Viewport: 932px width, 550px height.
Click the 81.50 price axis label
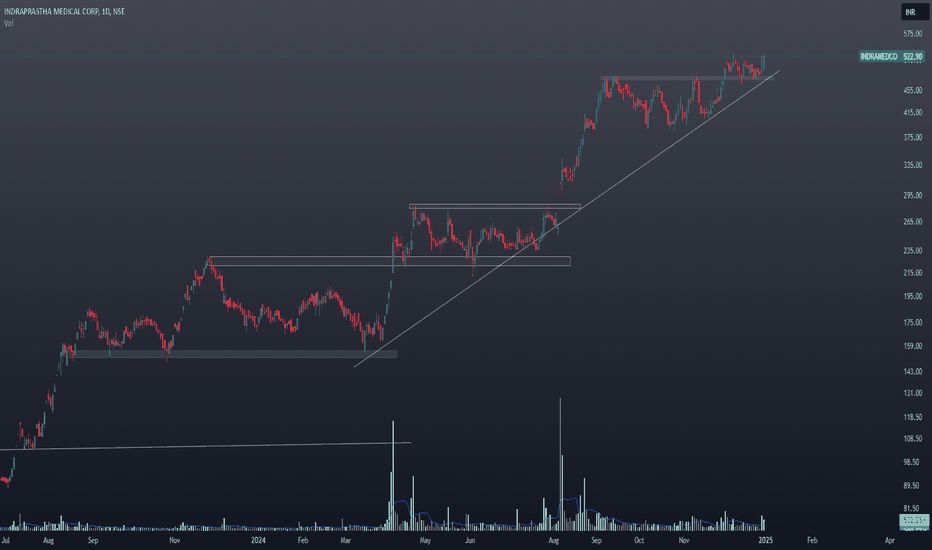pyautogui.click(x=912, y=508)
